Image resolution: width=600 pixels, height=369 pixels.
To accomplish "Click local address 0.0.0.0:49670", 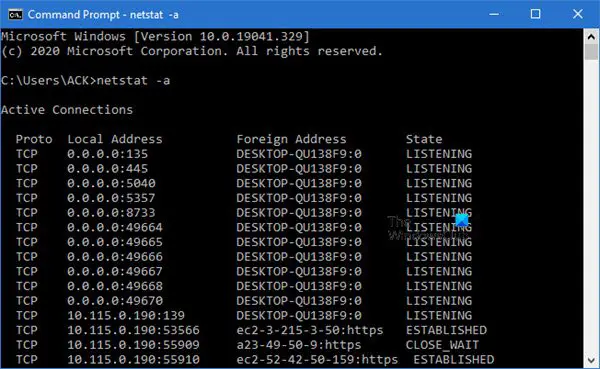I will (x=115, y=300).
